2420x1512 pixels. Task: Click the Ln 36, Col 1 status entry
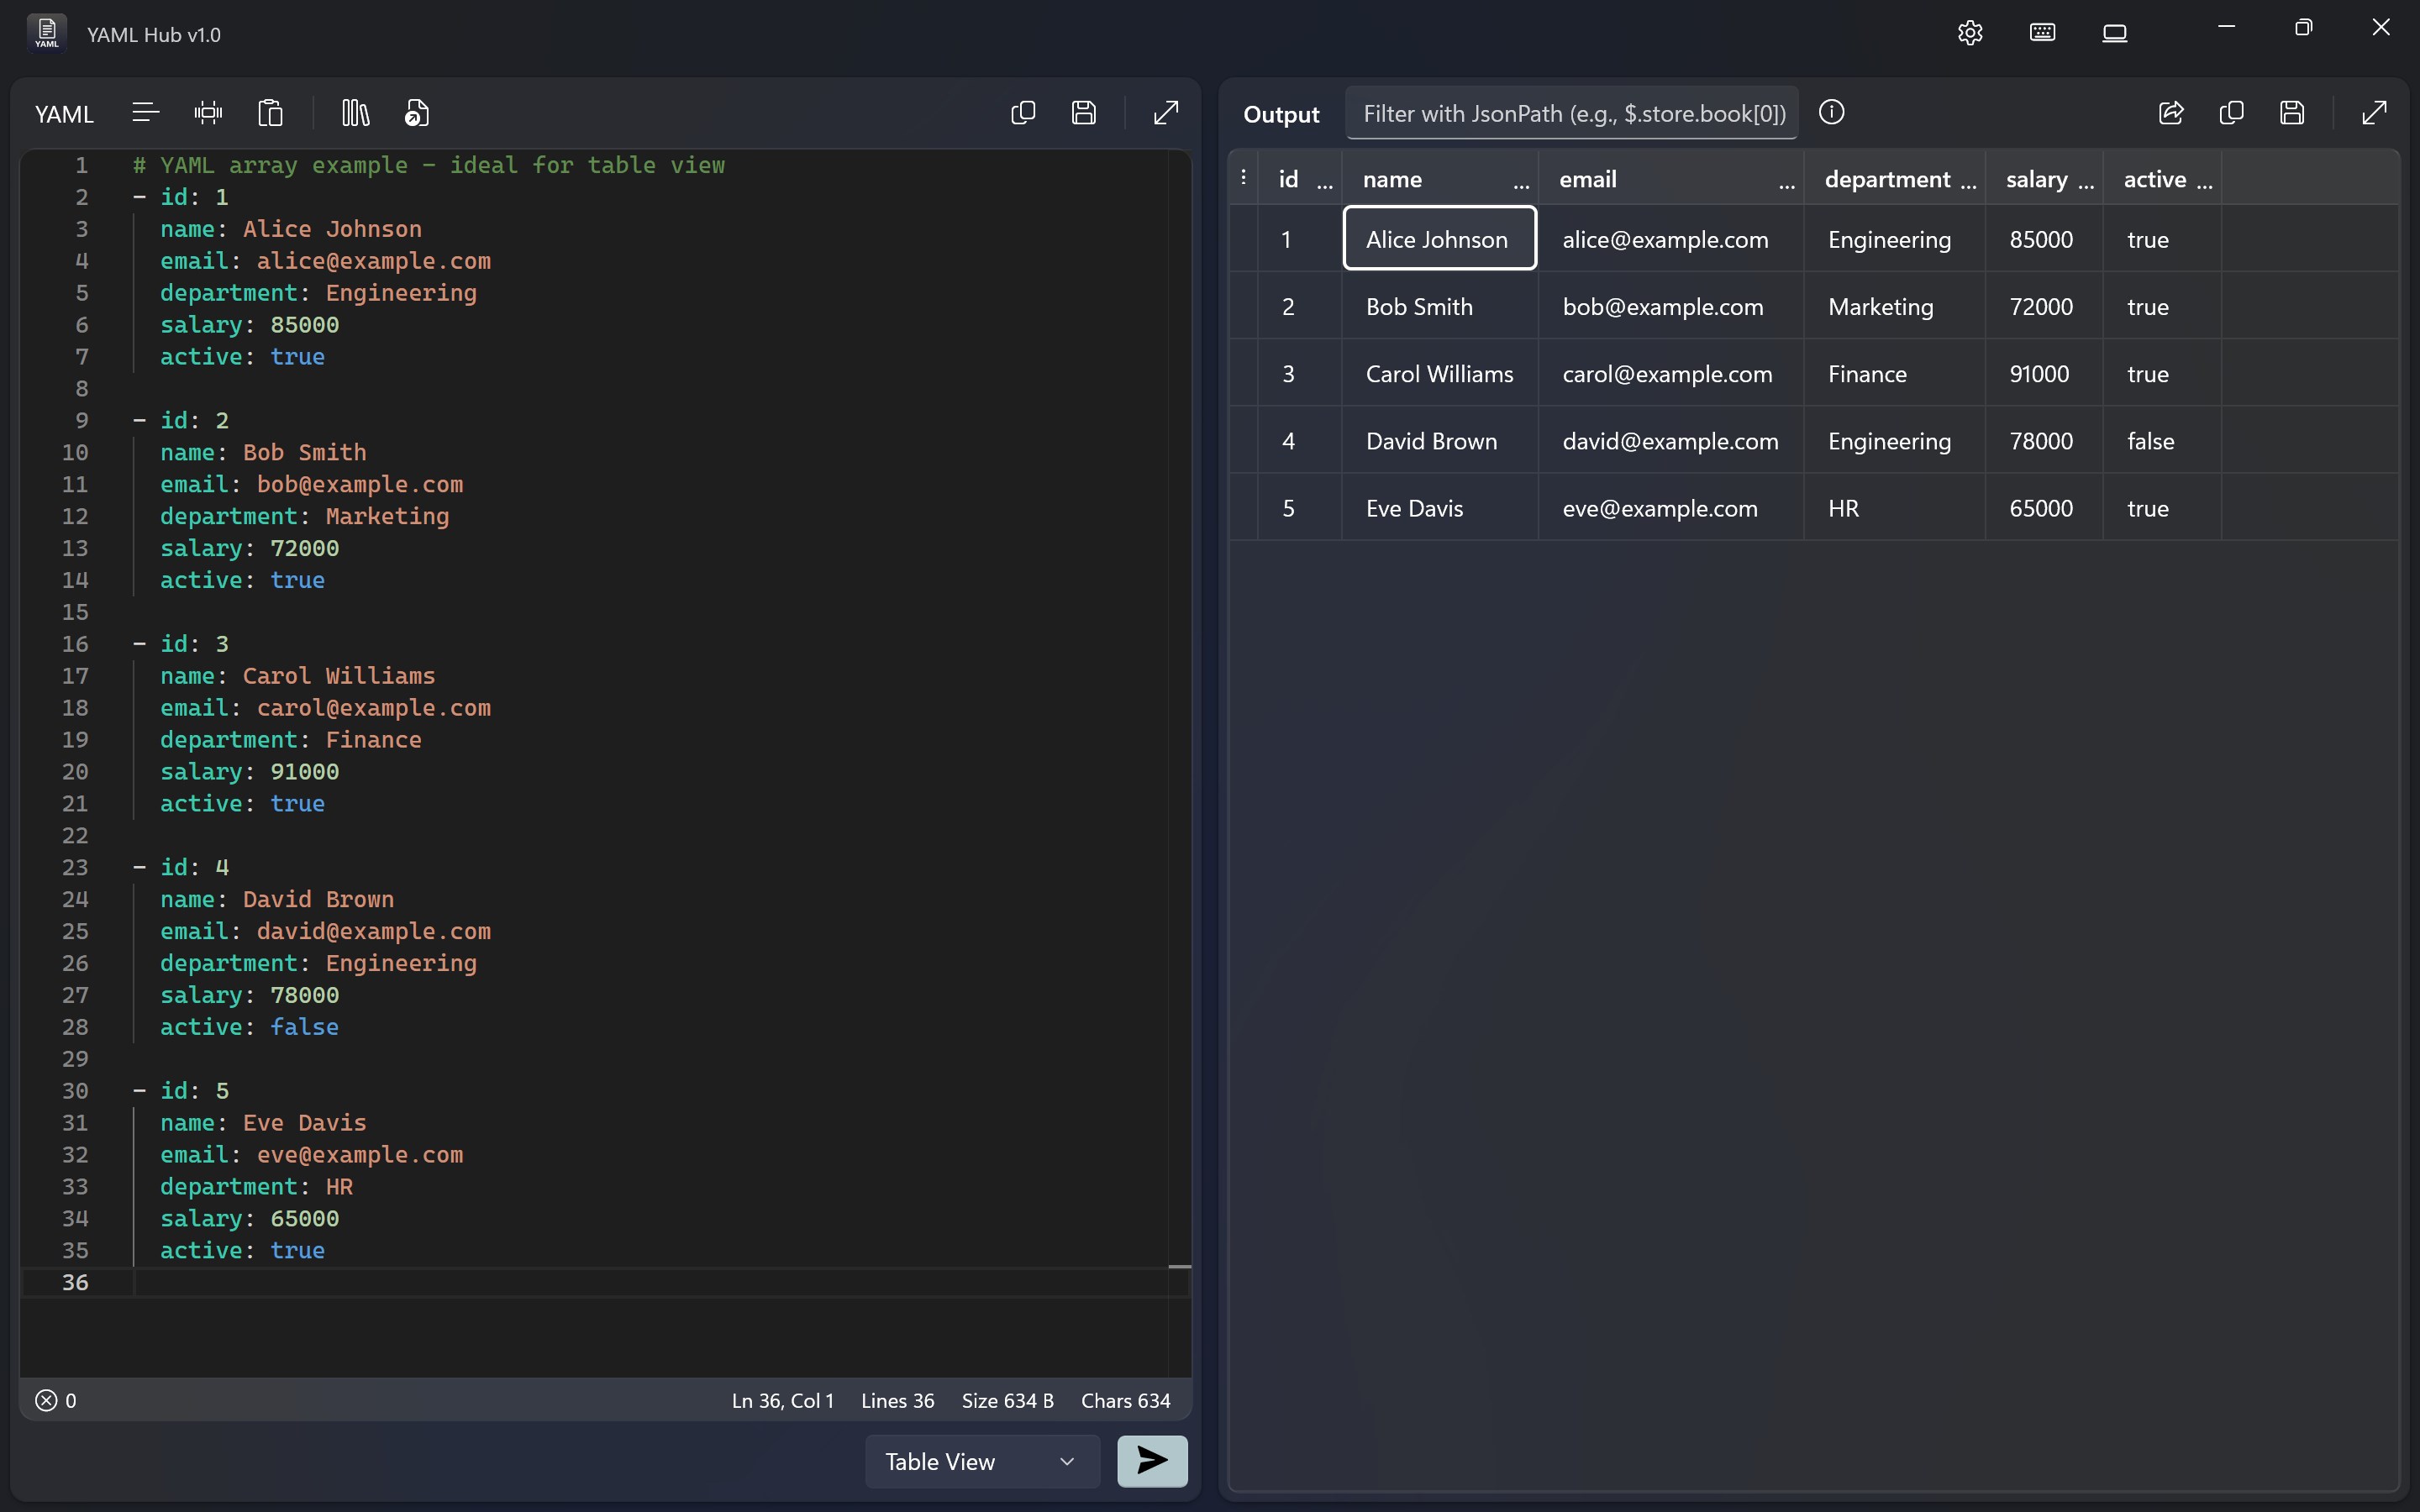coord(782,1400)
